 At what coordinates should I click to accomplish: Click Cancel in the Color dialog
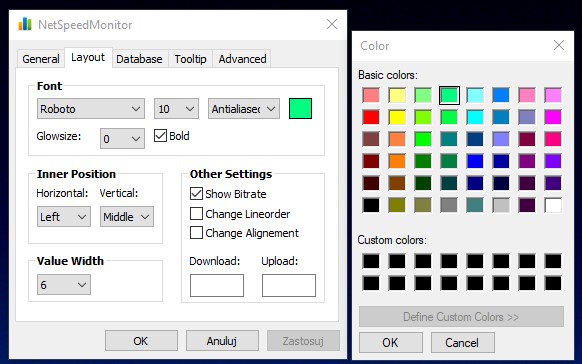[462, 342]
